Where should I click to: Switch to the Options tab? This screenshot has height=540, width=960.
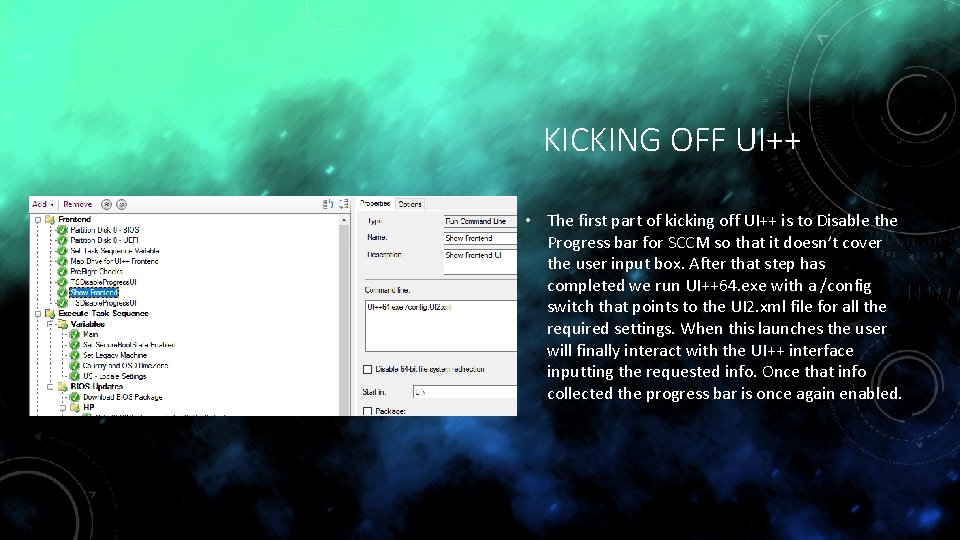point(410,204)
